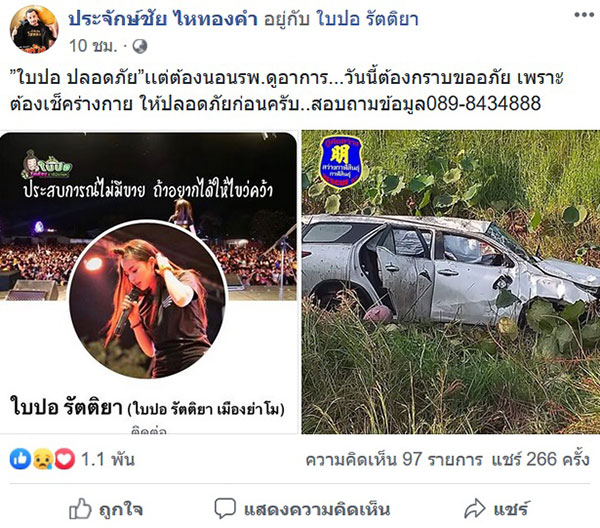Click the blue thumbs-up reaction icon
The width and height of the screenshot is (600, 528).
click(20, 458)
